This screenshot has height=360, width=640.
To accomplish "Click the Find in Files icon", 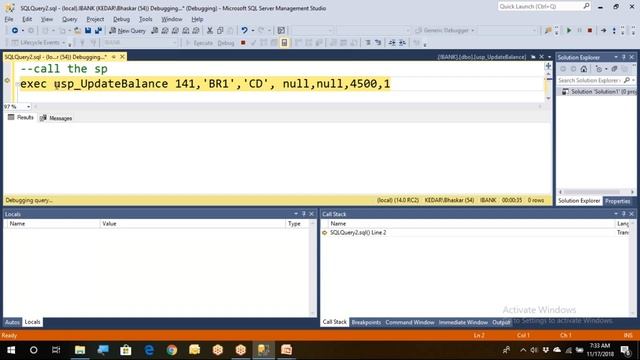I will click(548, 31).
